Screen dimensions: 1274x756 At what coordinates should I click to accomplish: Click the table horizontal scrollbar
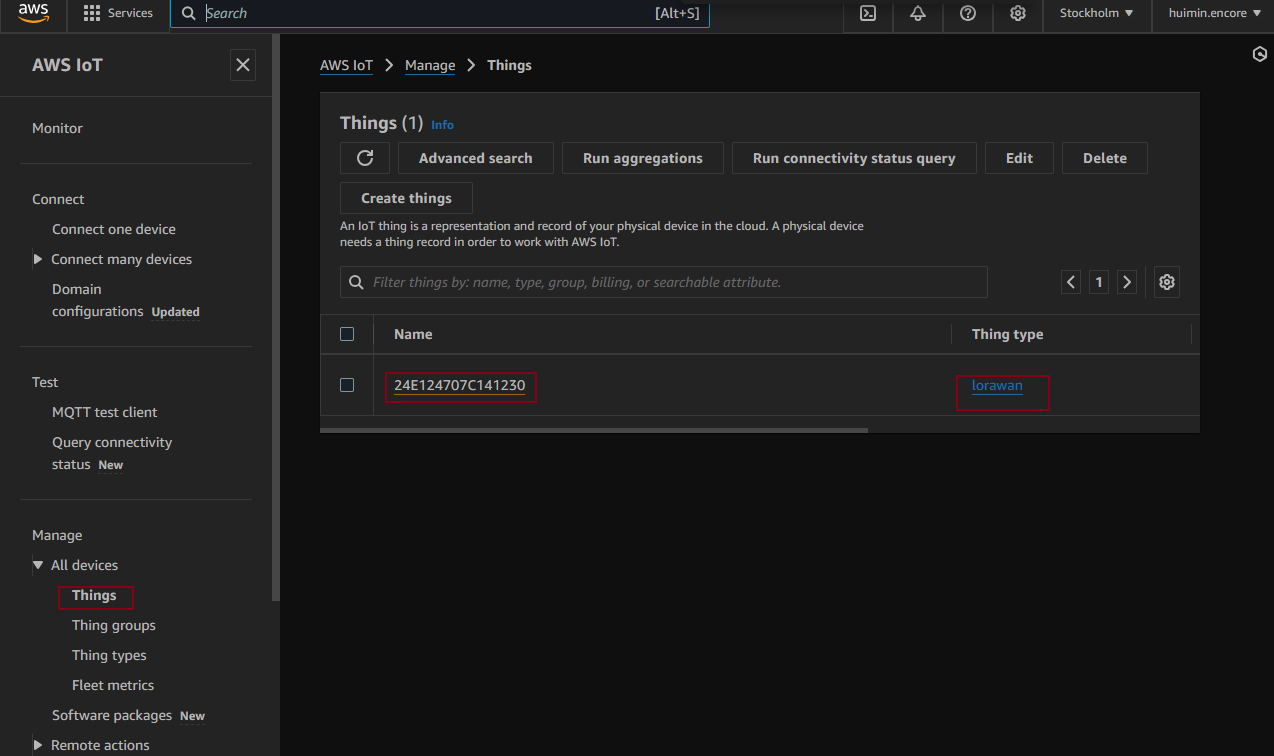coord(594,430)
